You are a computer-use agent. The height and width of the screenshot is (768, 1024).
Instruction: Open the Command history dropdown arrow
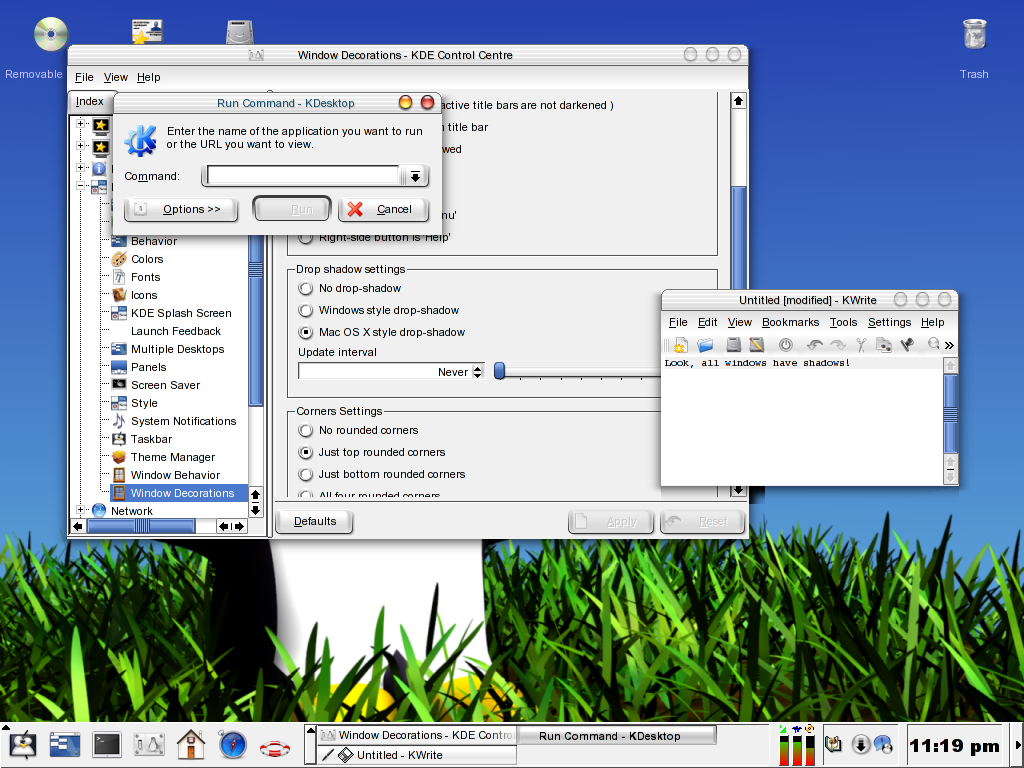415,176
